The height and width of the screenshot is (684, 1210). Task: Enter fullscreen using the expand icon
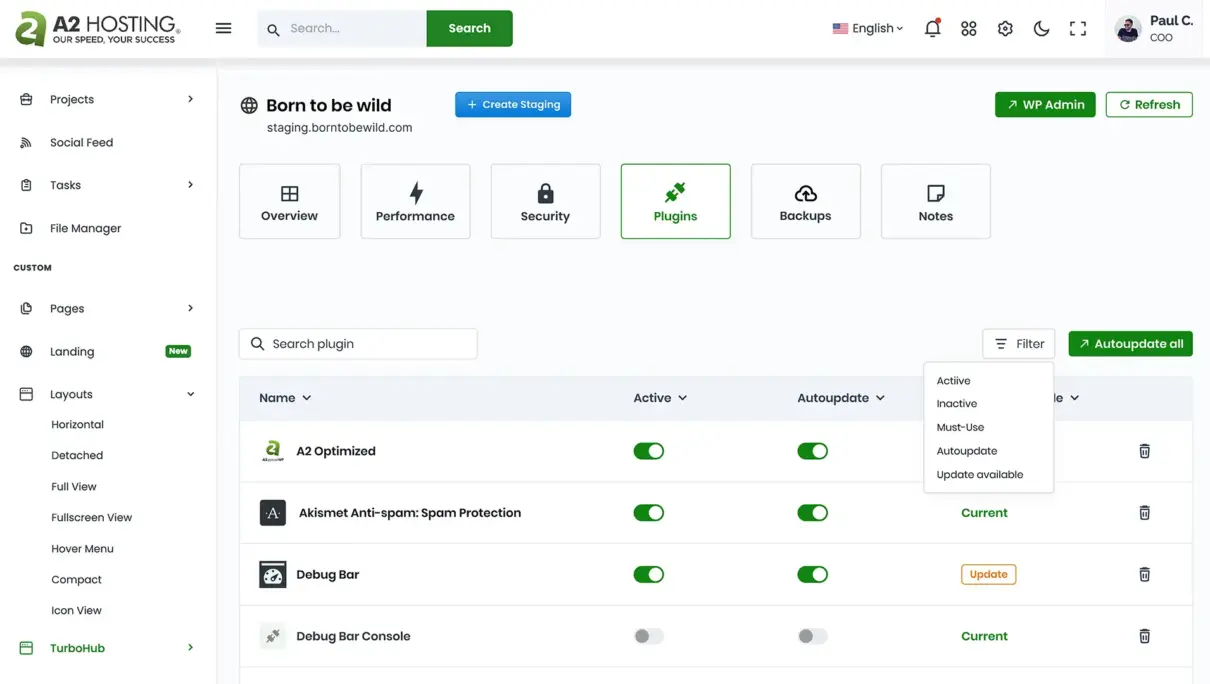click(1077, 29)
